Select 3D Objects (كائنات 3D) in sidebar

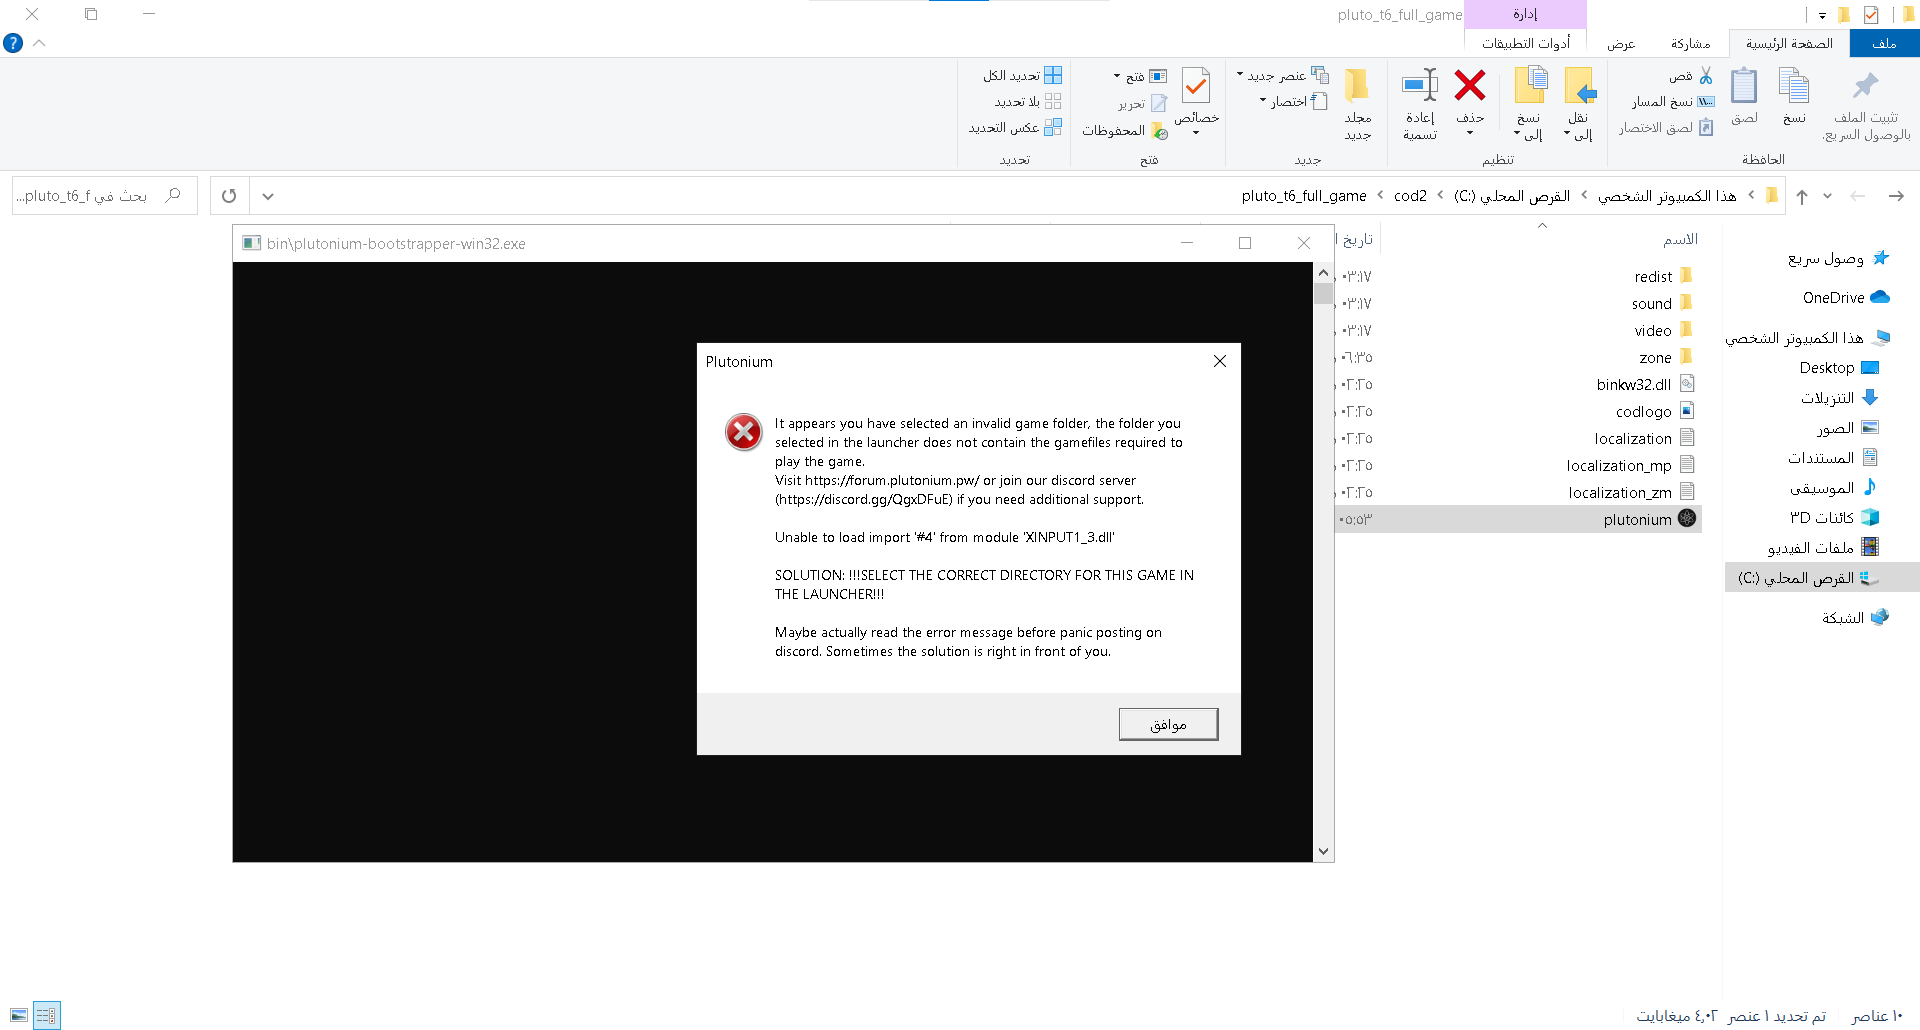(x=1835, y=517)
